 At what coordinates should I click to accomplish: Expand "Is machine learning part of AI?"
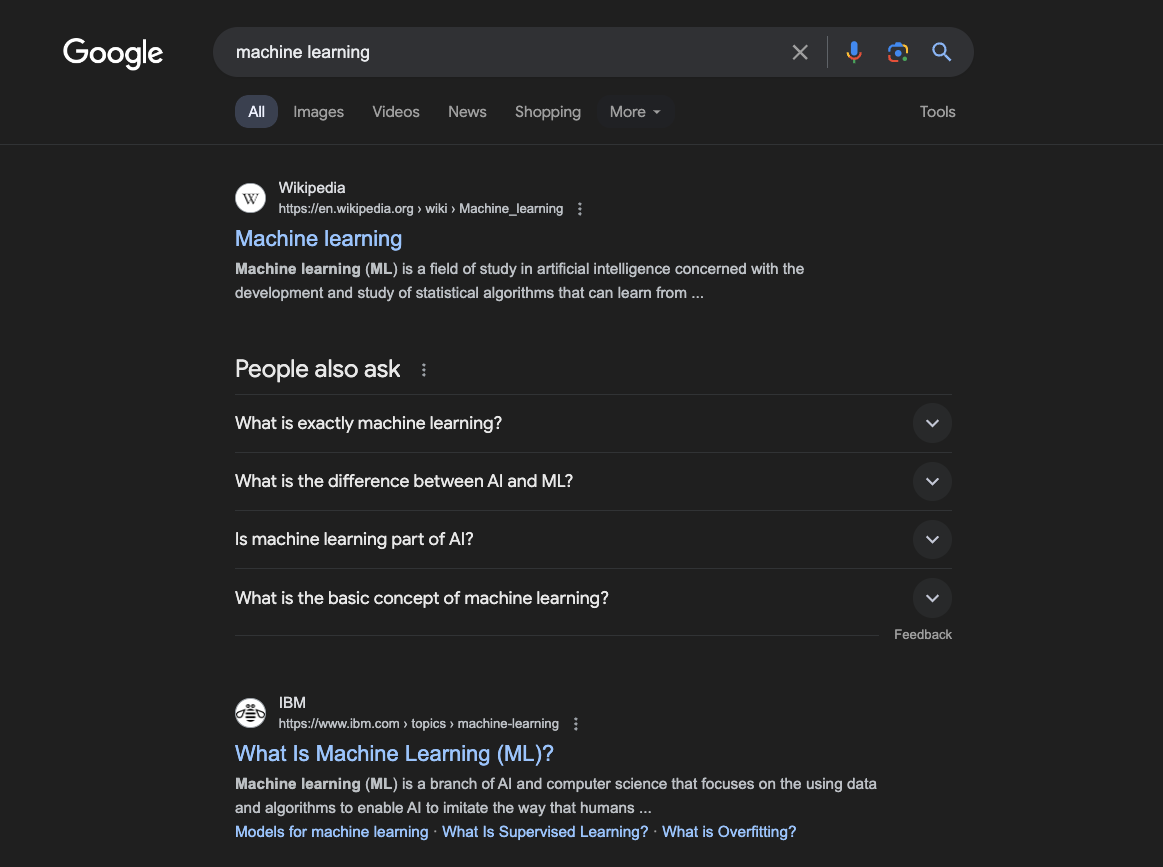(x=593, y=539)
